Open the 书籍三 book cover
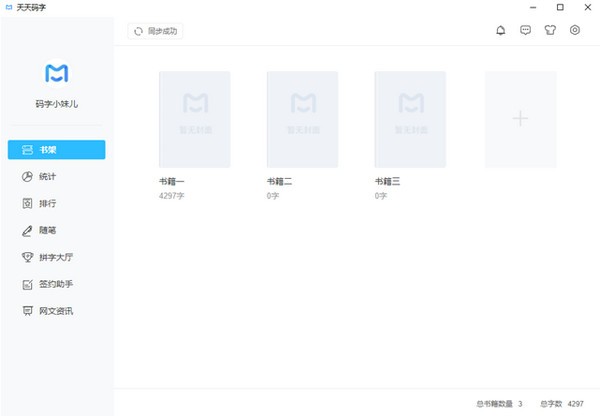Viewport: 600px width, 416px height. [410, 118]
